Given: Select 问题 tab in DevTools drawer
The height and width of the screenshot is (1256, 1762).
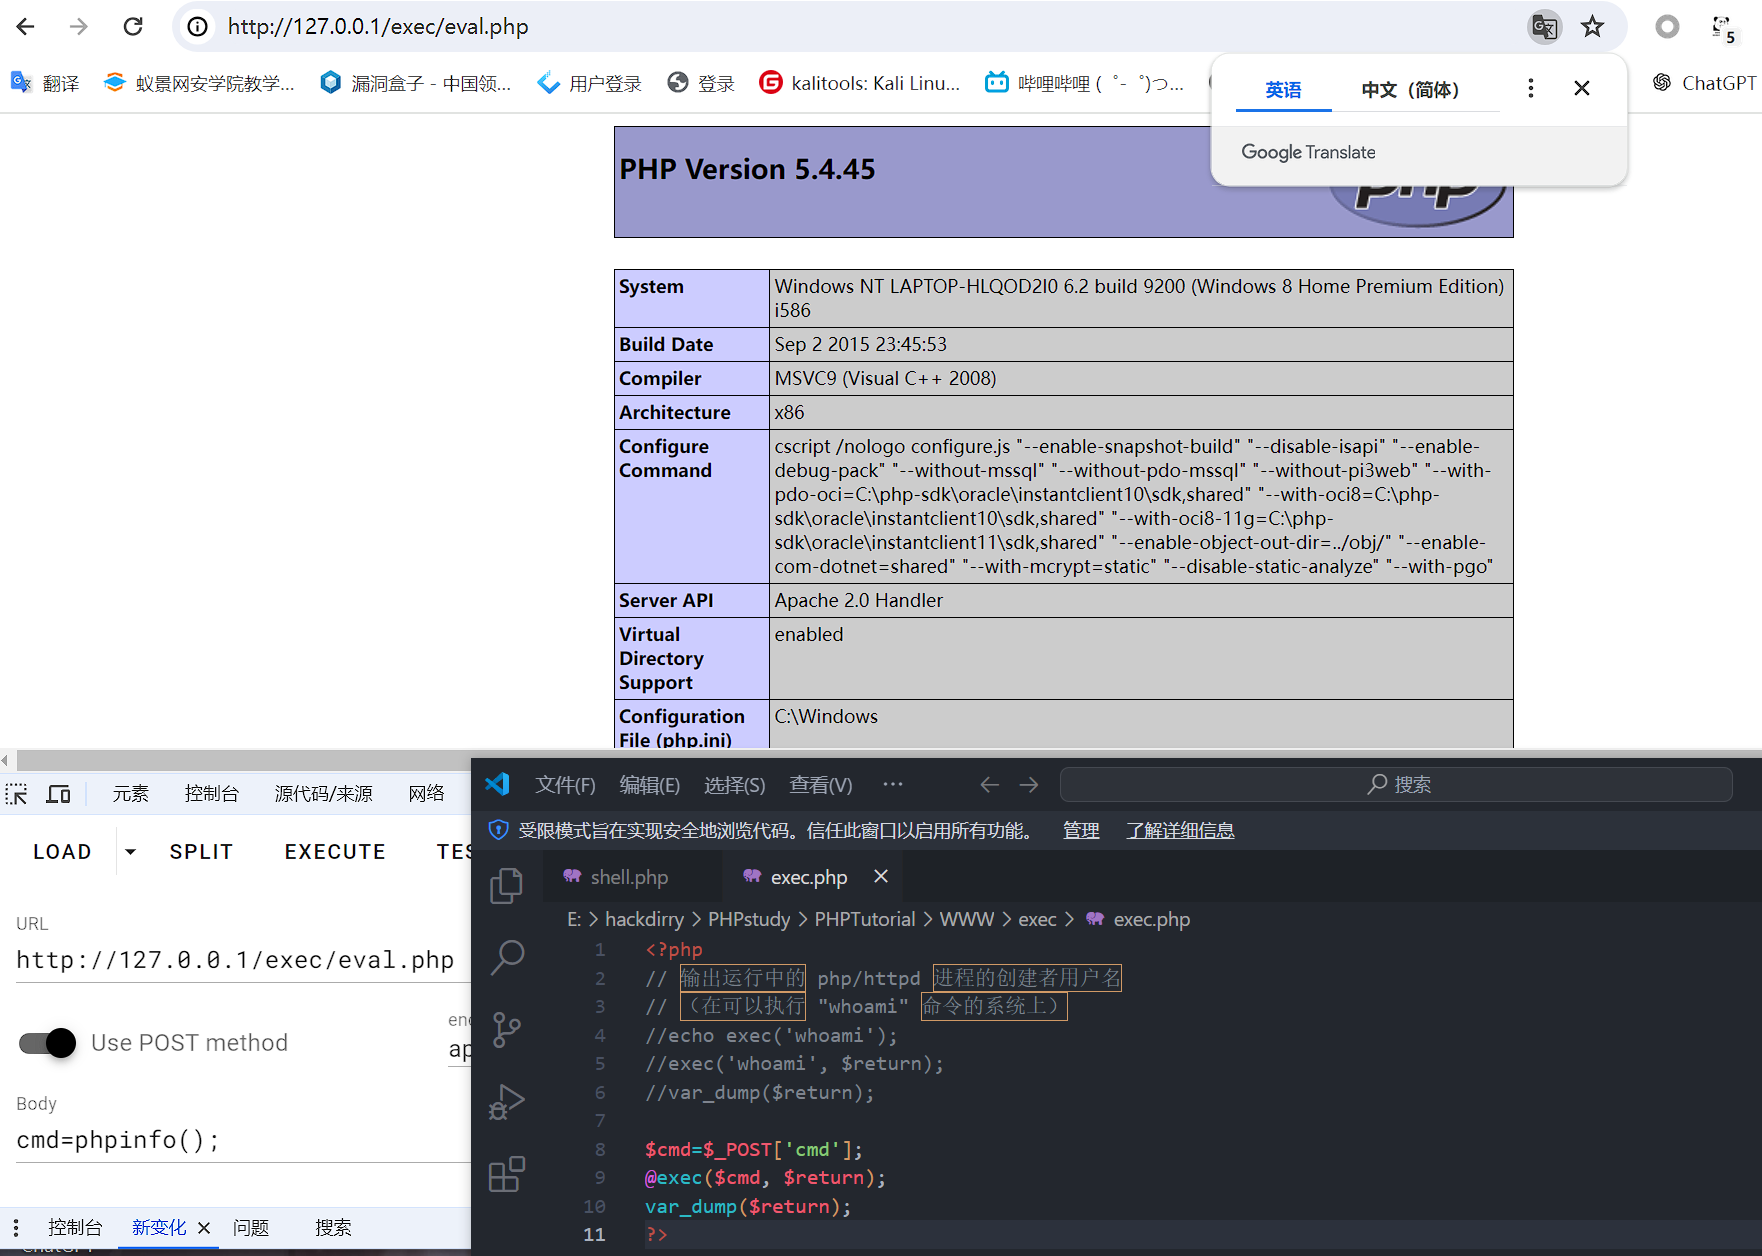Looking at the screenshot, I should [251, 1228].
